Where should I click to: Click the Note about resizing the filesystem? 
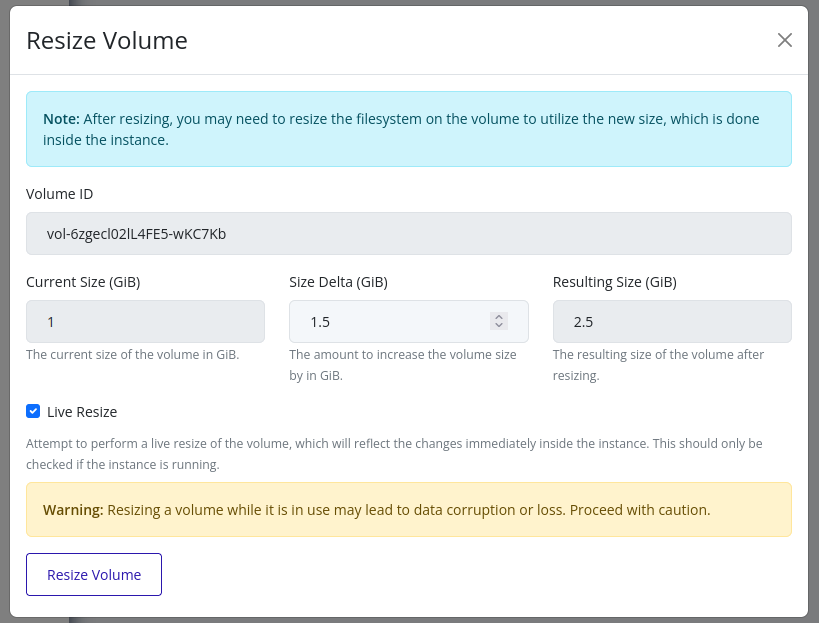409,129
